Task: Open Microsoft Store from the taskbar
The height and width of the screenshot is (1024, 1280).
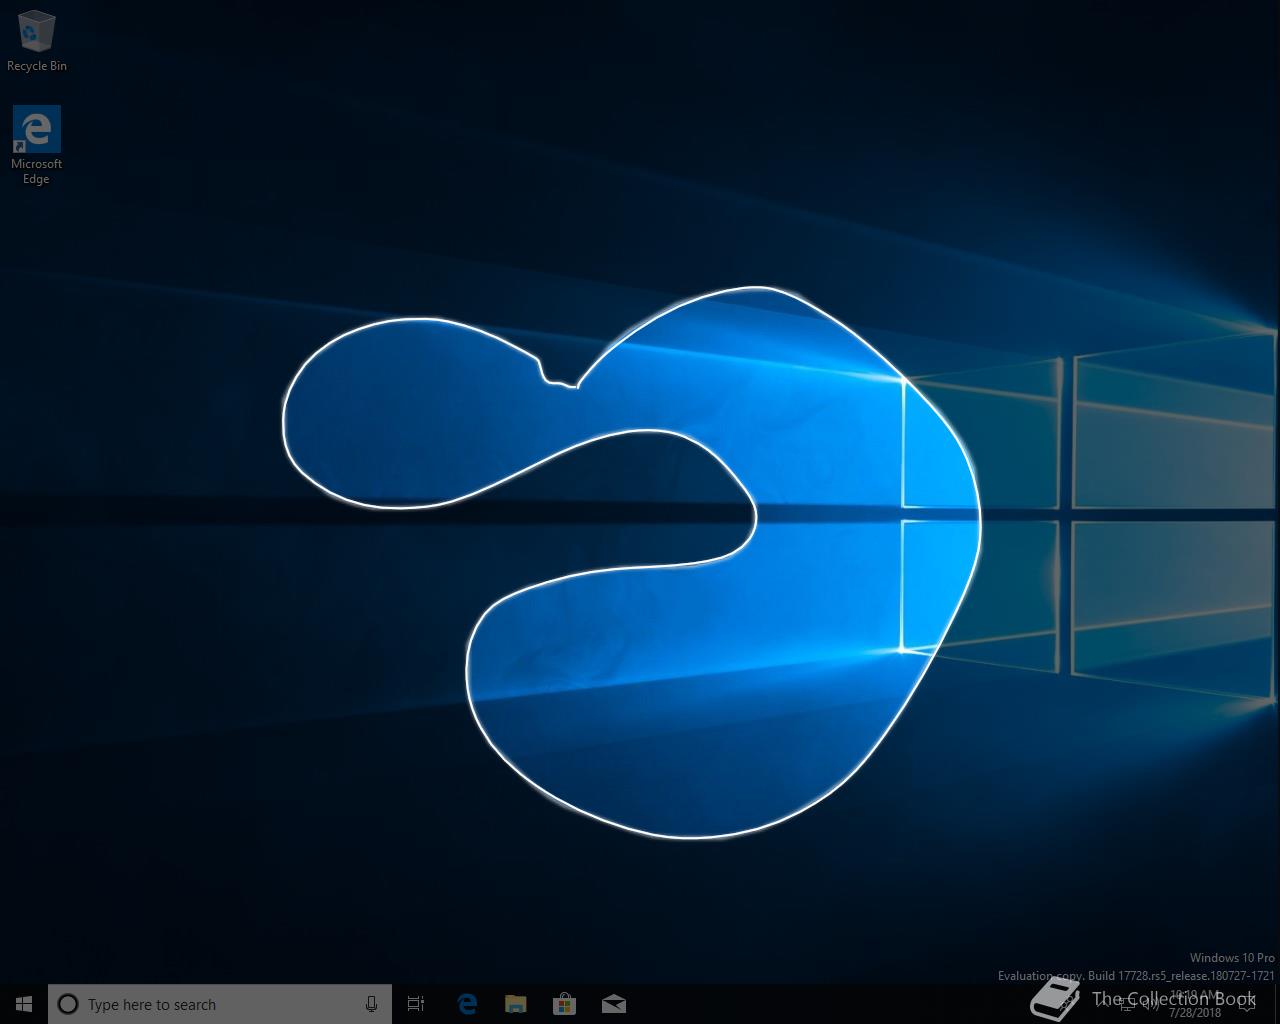Action: (x=564, y=1004)
